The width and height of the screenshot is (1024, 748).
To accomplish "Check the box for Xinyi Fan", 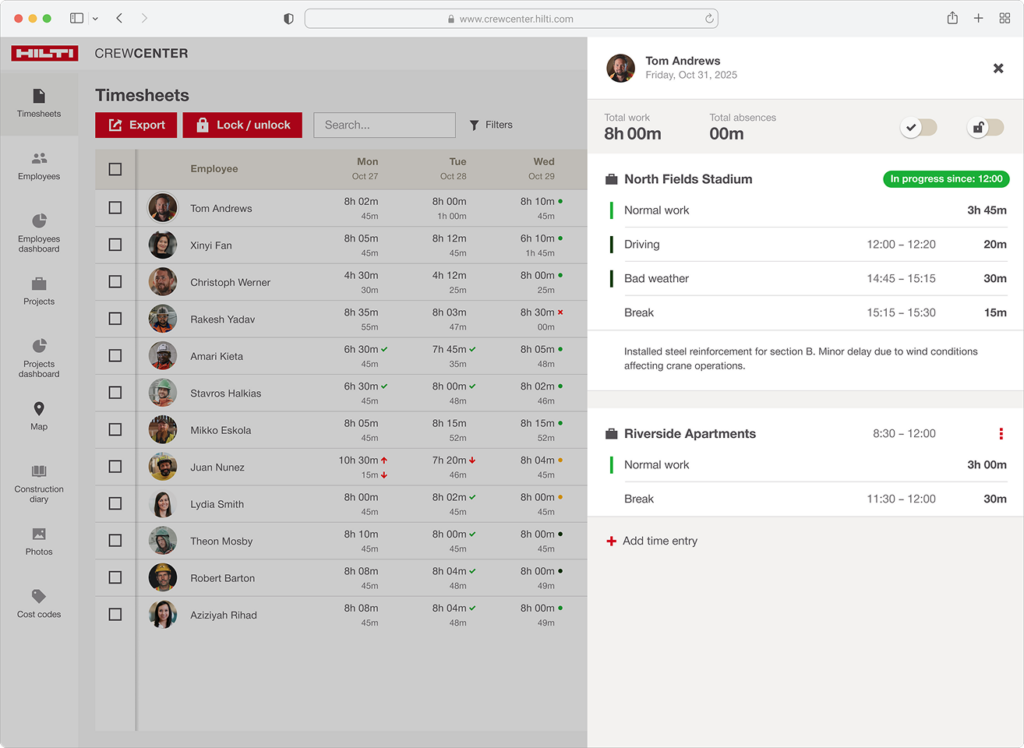I will click(x=115, y=245).
